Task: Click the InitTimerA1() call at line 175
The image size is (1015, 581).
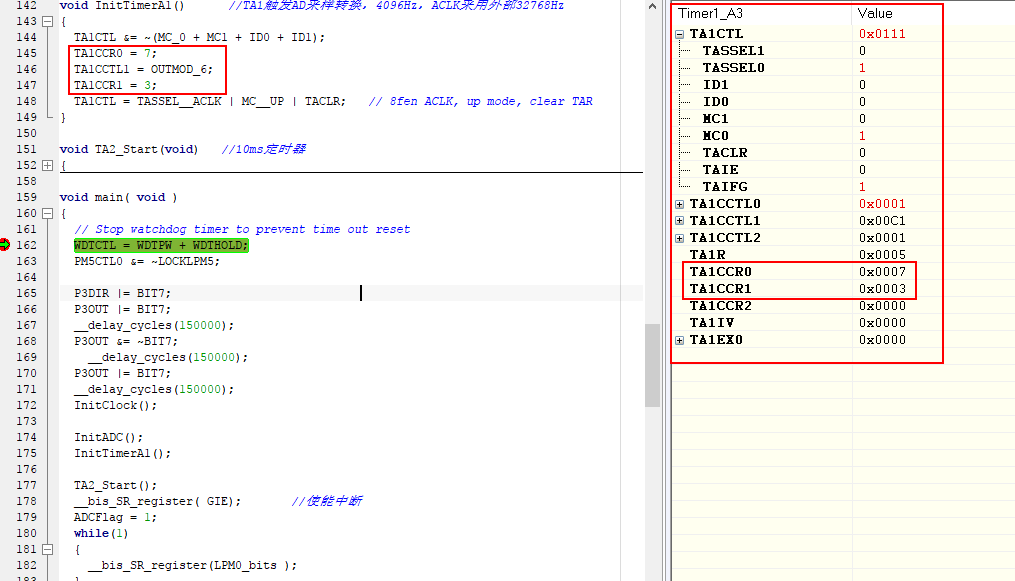Action: pos(122,453)
